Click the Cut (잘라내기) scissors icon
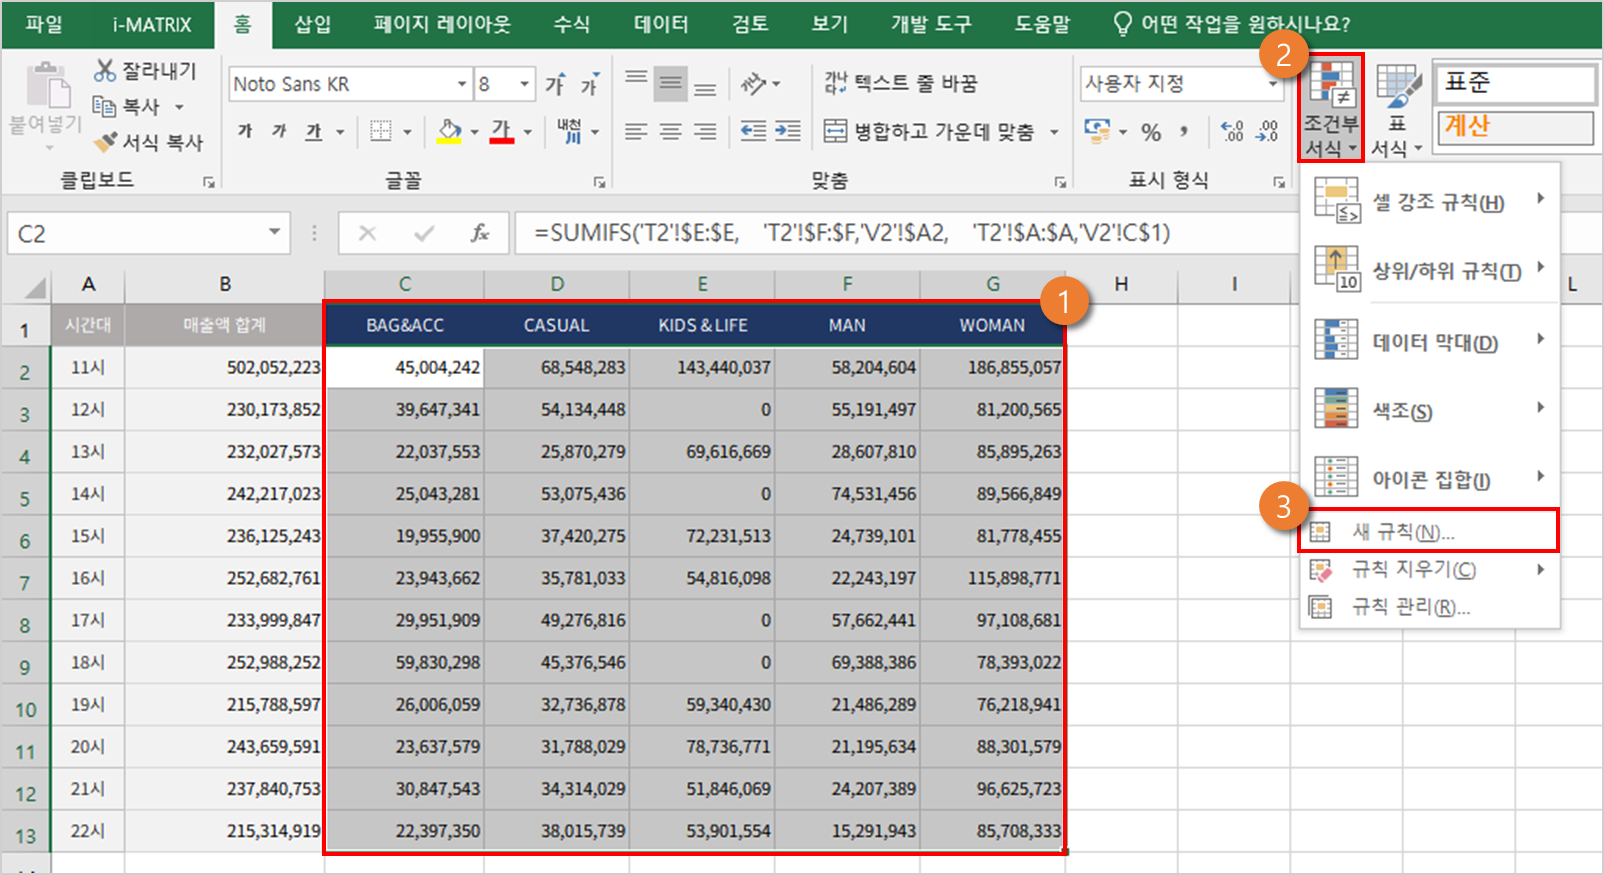Viewport: 1604px width, 875px height. [x=105, y=70]
